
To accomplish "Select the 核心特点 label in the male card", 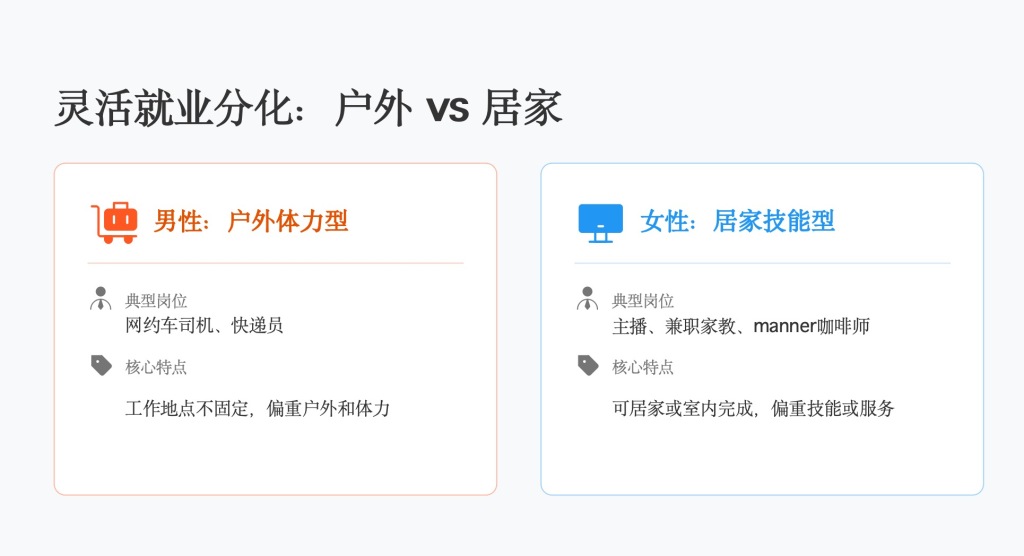I will click(156, 367).
